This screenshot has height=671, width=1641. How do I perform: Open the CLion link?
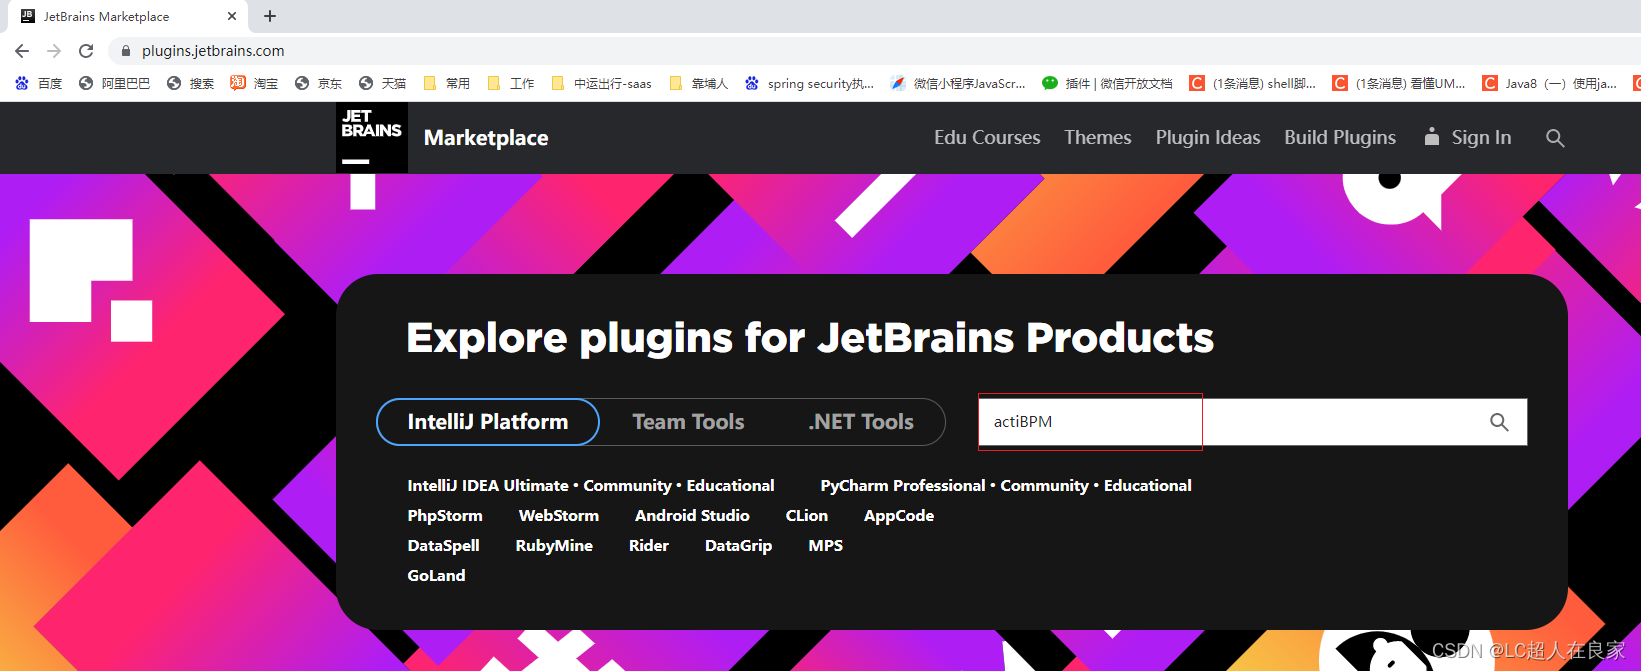coord(807,516)
